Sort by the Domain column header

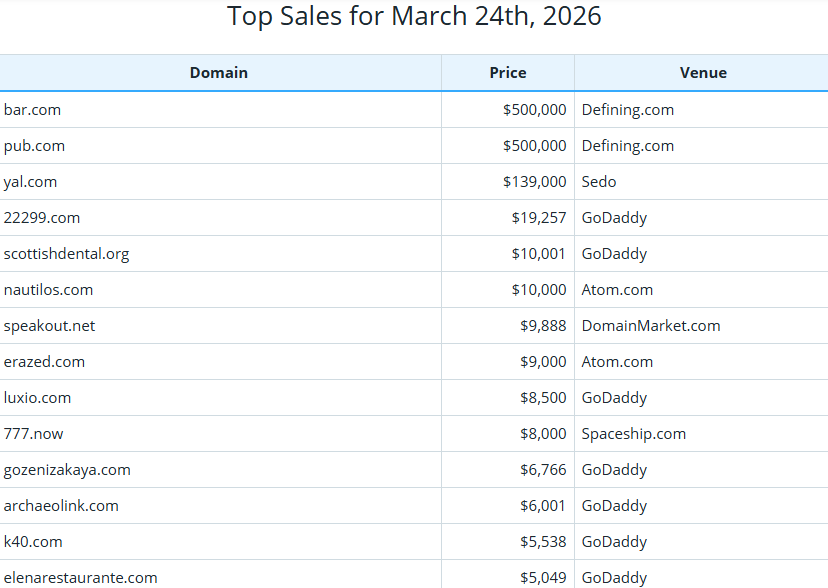click(x=219, y=72)
